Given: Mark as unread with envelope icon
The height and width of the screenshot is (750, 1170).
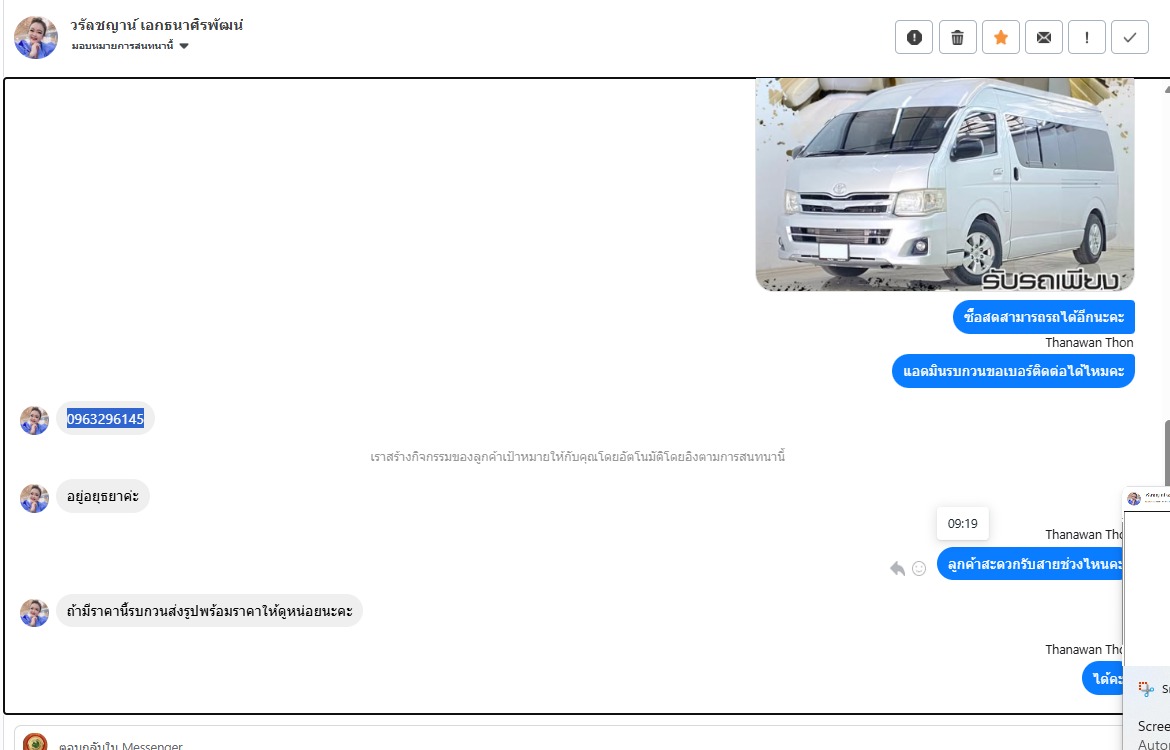Looking at the screenshot, I should pyautogui.click(x=1044, y=37).
